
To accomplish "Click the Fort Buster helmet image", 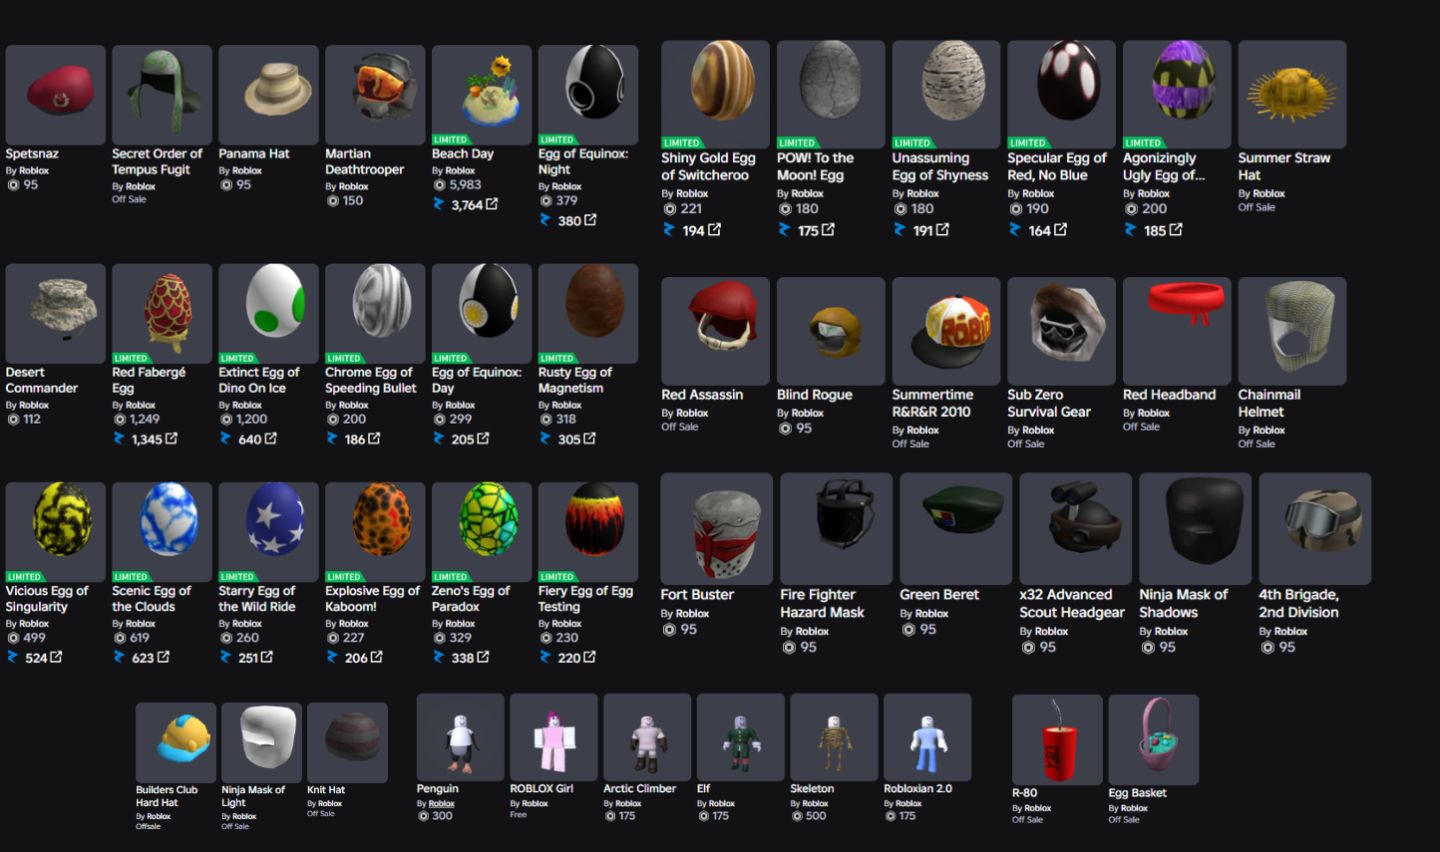I will tap(717, 529).
